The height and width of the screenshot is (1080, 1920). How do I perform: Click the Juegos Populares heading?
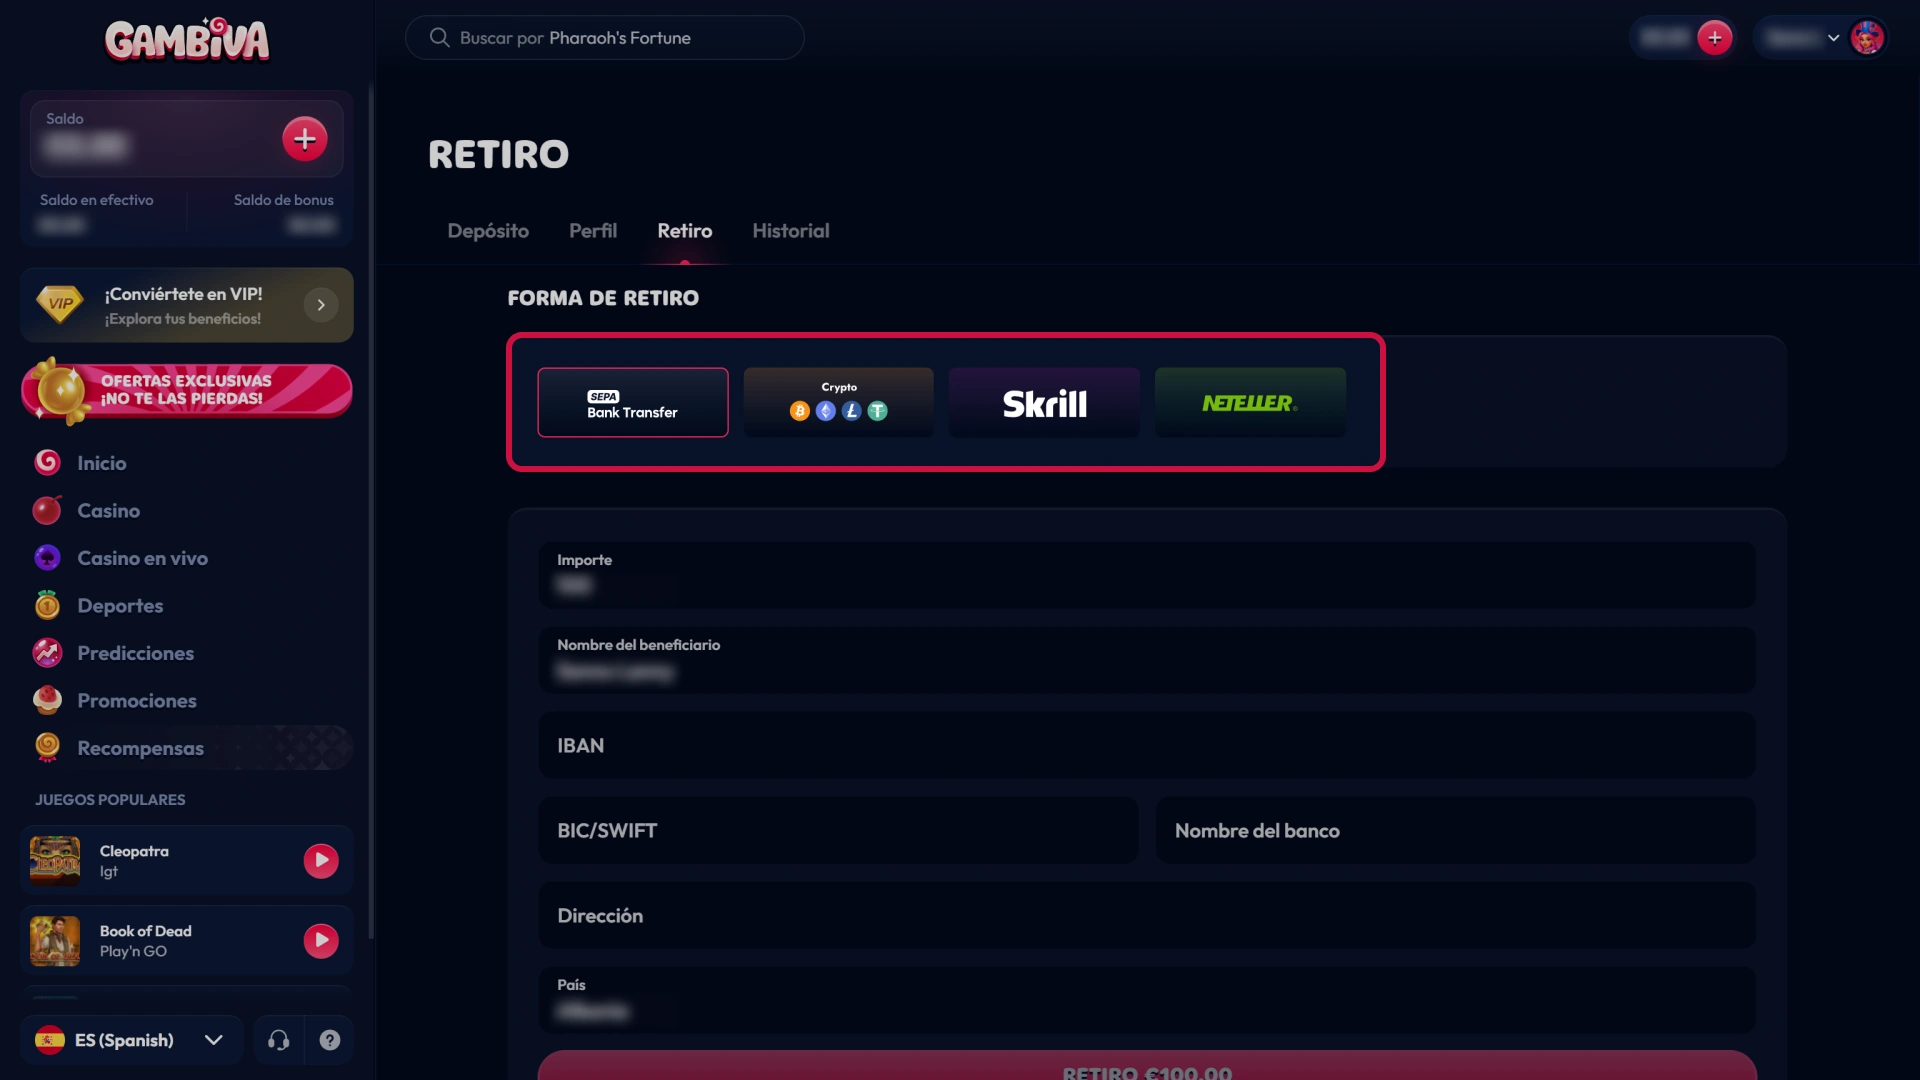tap(110, 800)
